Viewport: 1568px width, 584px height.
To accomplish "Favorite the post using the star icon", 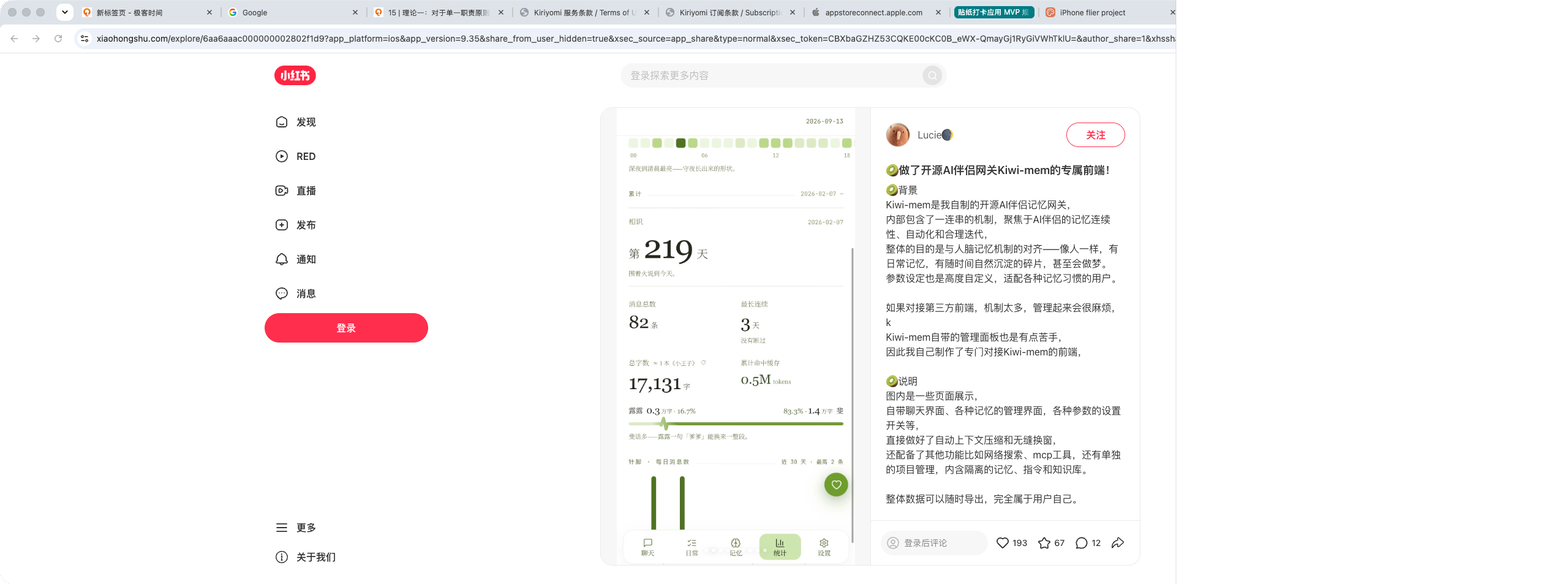I will (x=1051, y=543).
